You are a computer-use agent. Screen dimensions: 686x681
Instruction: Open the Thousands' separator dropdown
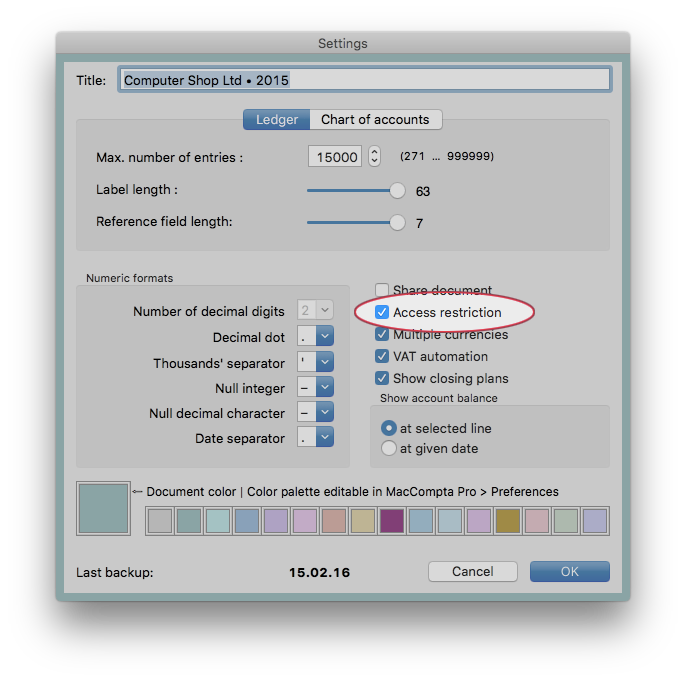pyautogui.click(x=315, y=362)
